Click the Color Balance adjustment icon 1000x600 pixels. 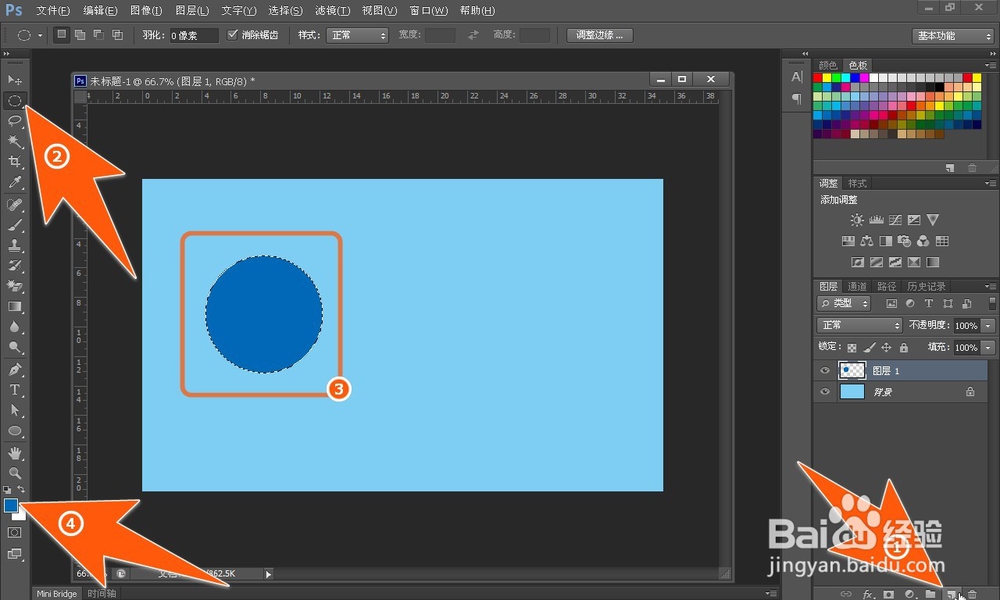[866, 241]
